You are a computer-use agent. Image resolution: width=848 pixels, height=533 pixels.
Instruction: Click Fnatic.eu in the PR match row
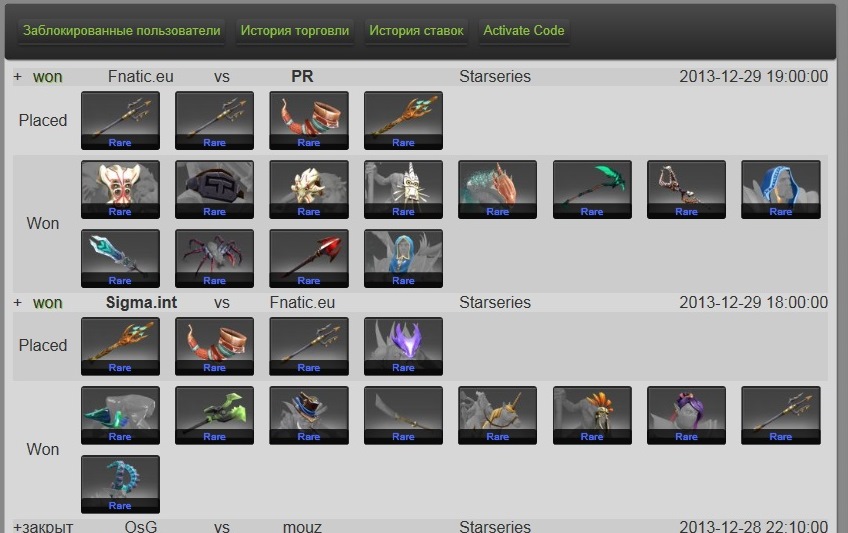tap(141, 77)
